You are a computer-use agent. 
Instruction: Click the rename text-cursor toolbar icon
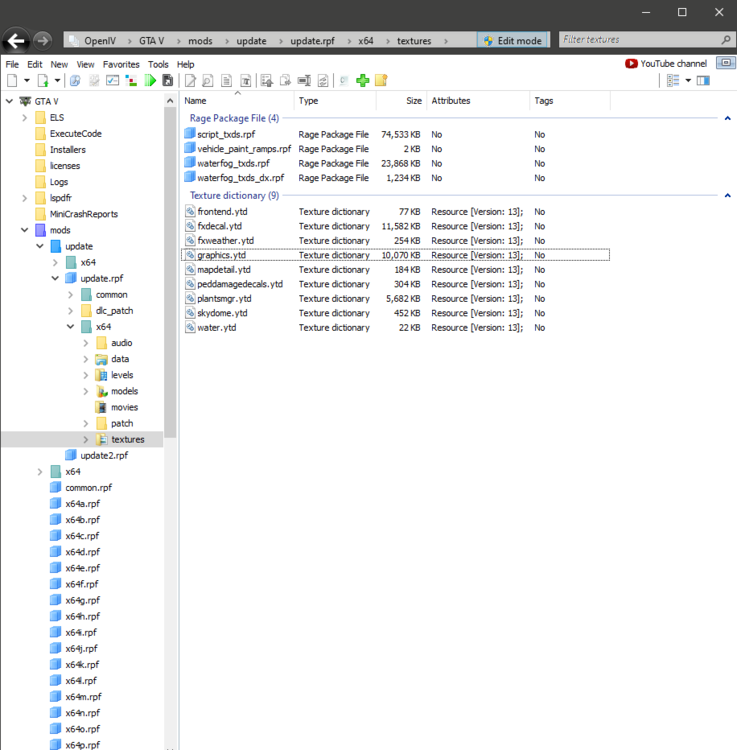pyautogui.click(x=304, y=81)
